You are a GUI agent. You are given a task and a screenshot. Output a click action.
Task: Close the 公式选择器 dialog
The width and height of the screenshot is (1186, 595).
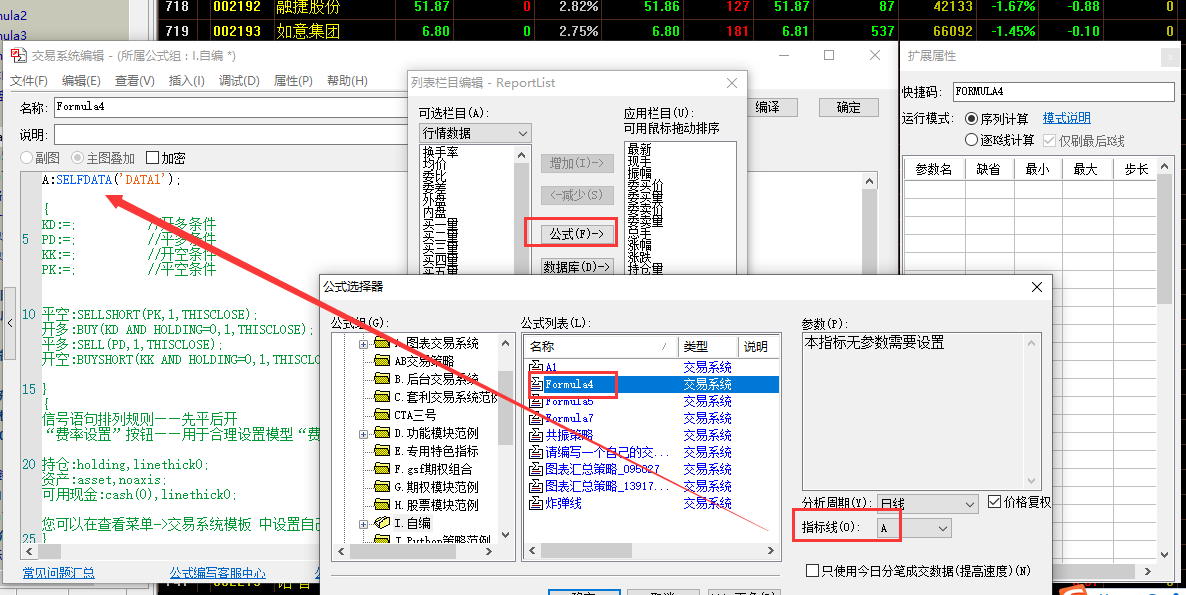coord(1036,287)
